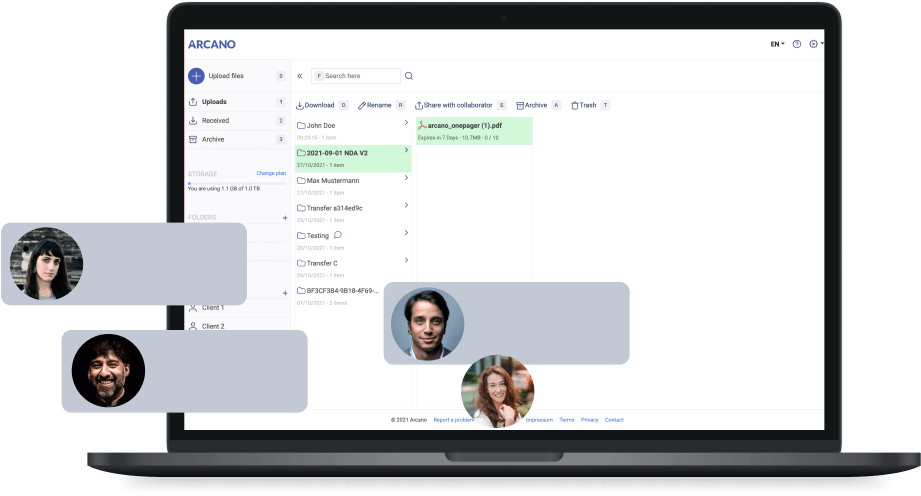Click the comment bubble icon beside Testing
This screenshot has height=496, width=921.
click(338, 235)
